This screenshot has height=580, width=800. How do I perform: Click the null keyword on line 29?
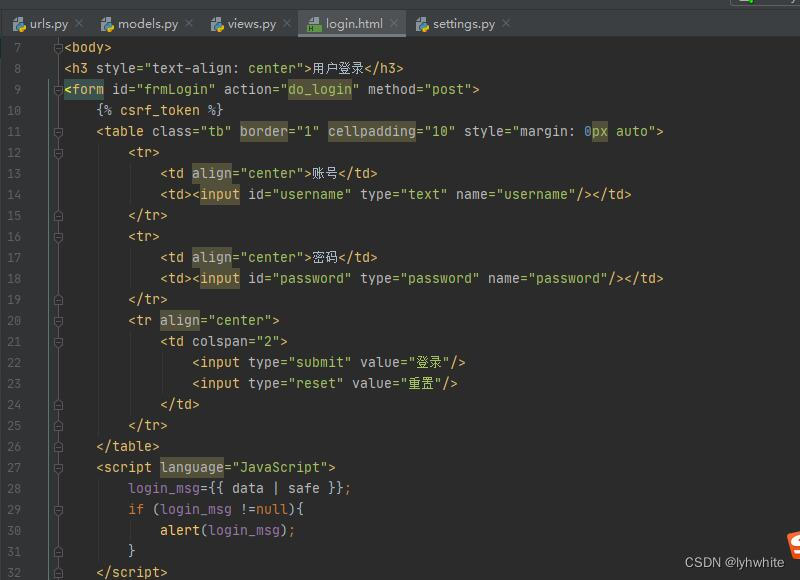click(271, 510)
